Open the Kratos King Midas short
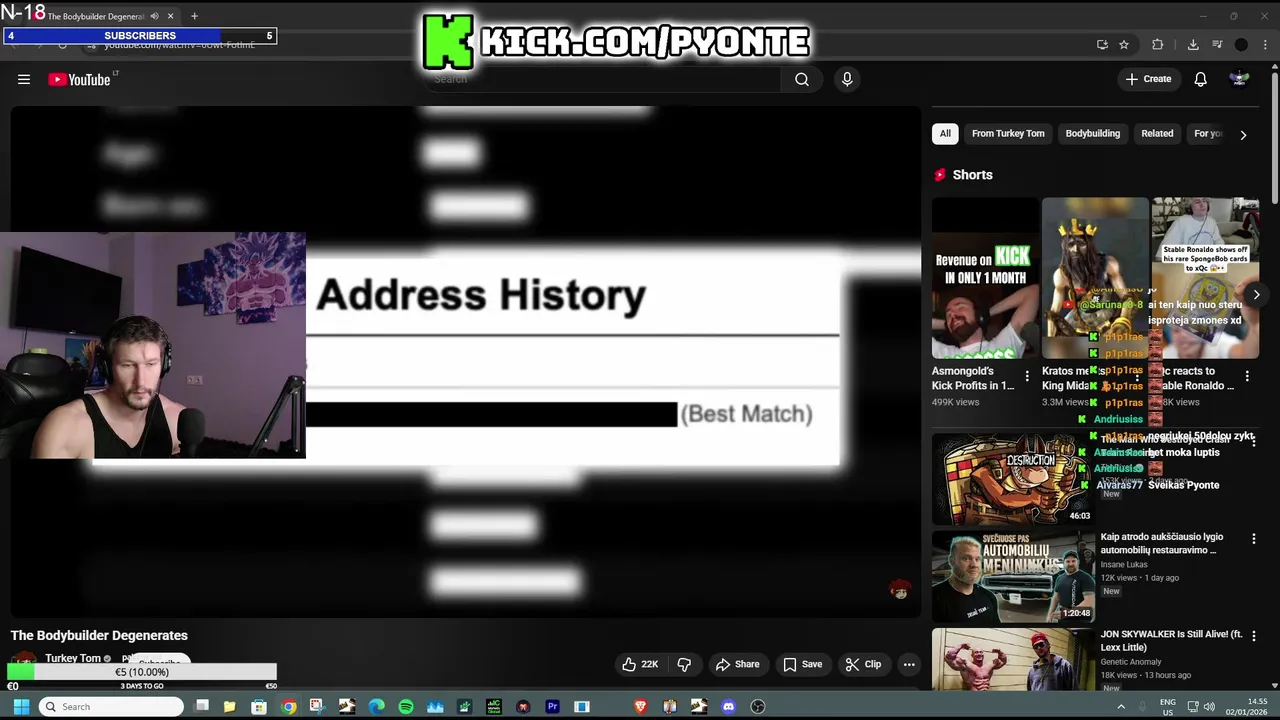The image size is (1280, 720). 1095,278
